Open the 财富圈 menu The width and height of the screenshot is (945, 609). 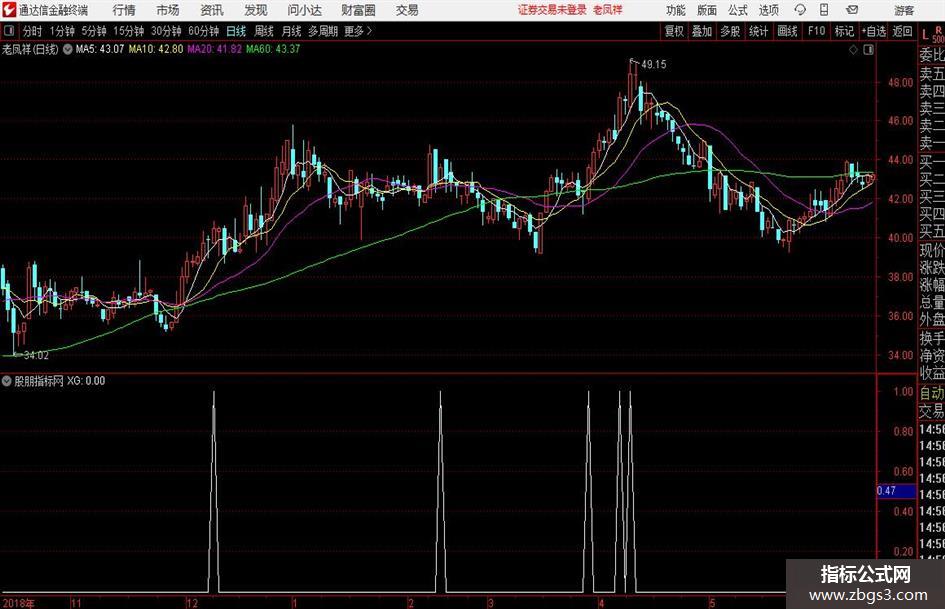click(358, 10)
